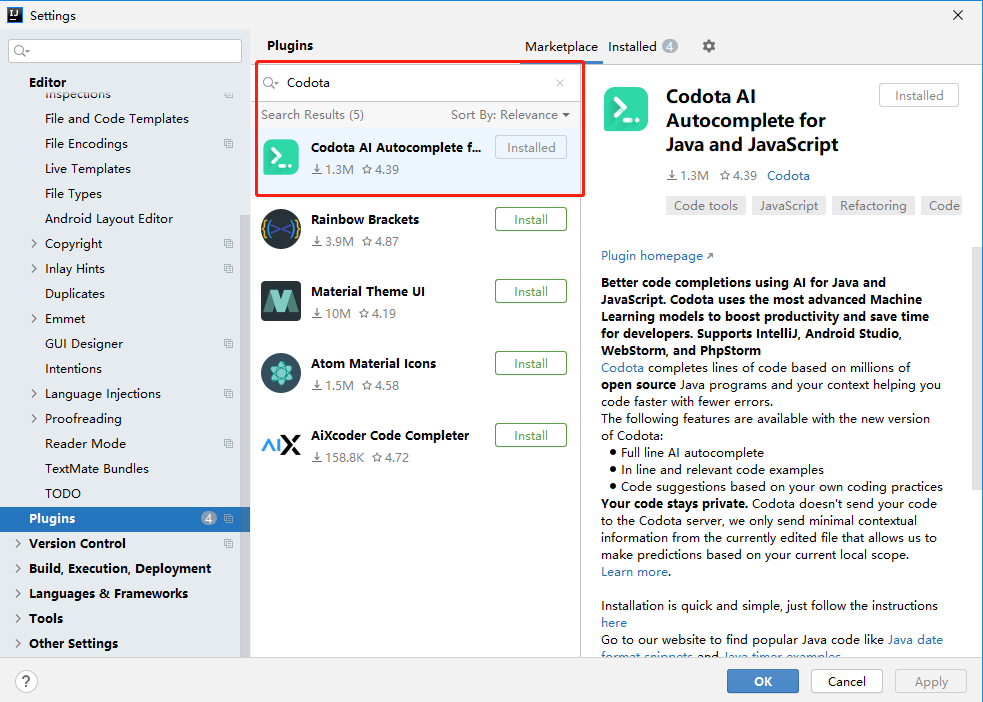Screen dimensions: 983x702
Task: Expand Languages & Frameworks section
Action: point(18,594)
